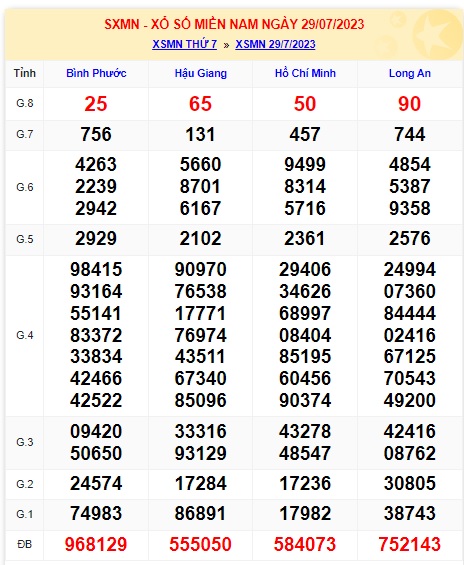464x565 pixels.
Task: Click the Bình Phước province header
Action: [x=96, y=73]
